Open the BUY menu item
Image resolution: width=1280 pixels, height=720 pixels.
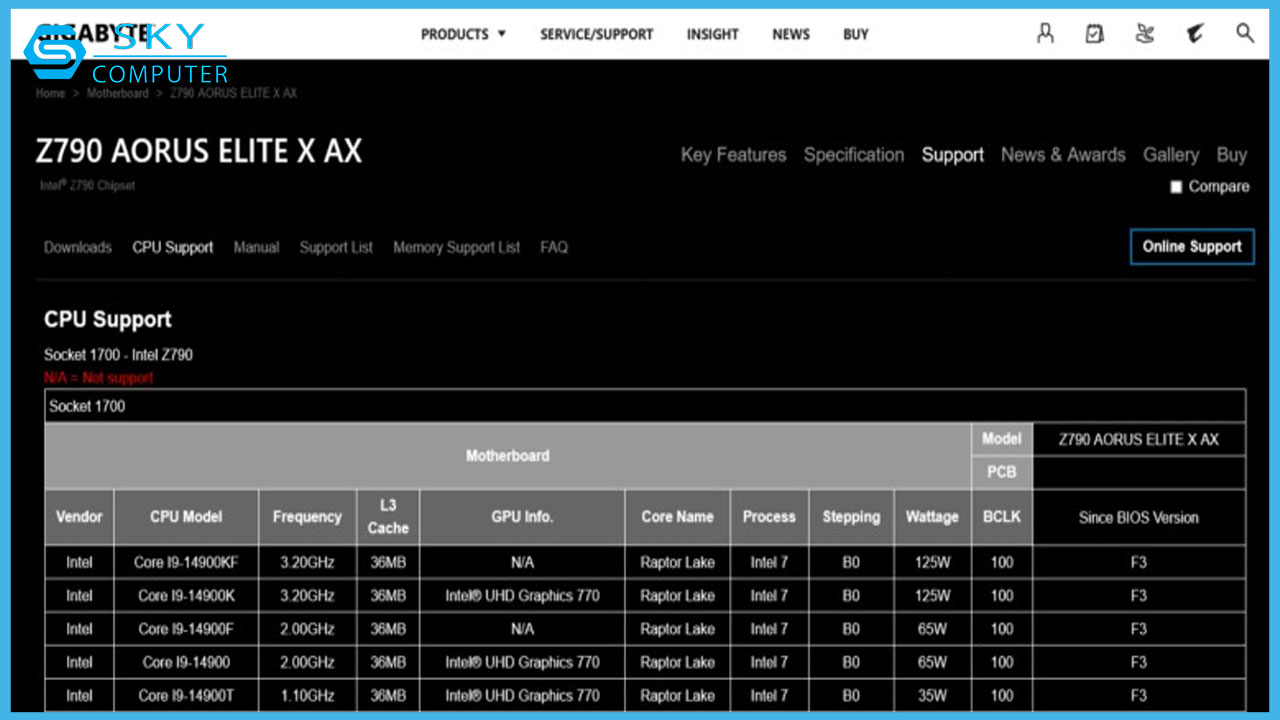coord(856,34)
